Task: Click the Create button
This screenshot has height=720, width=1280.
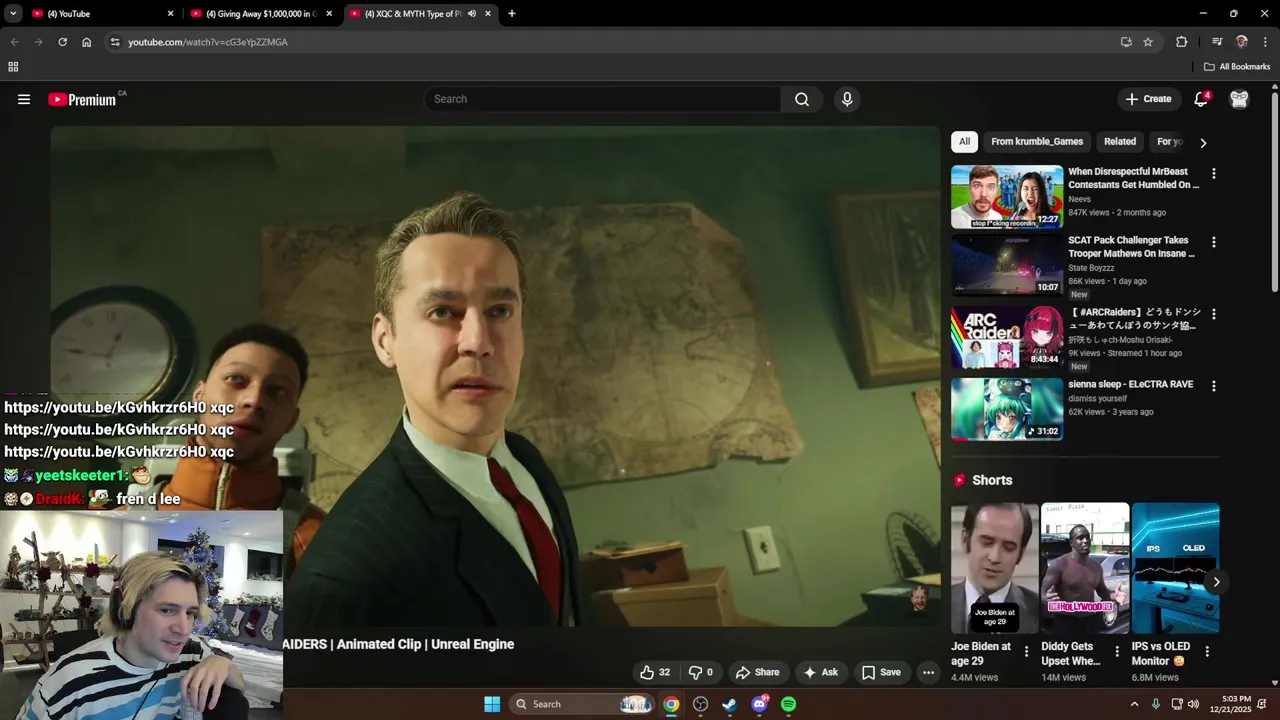Action: (x=1148, y=99)
